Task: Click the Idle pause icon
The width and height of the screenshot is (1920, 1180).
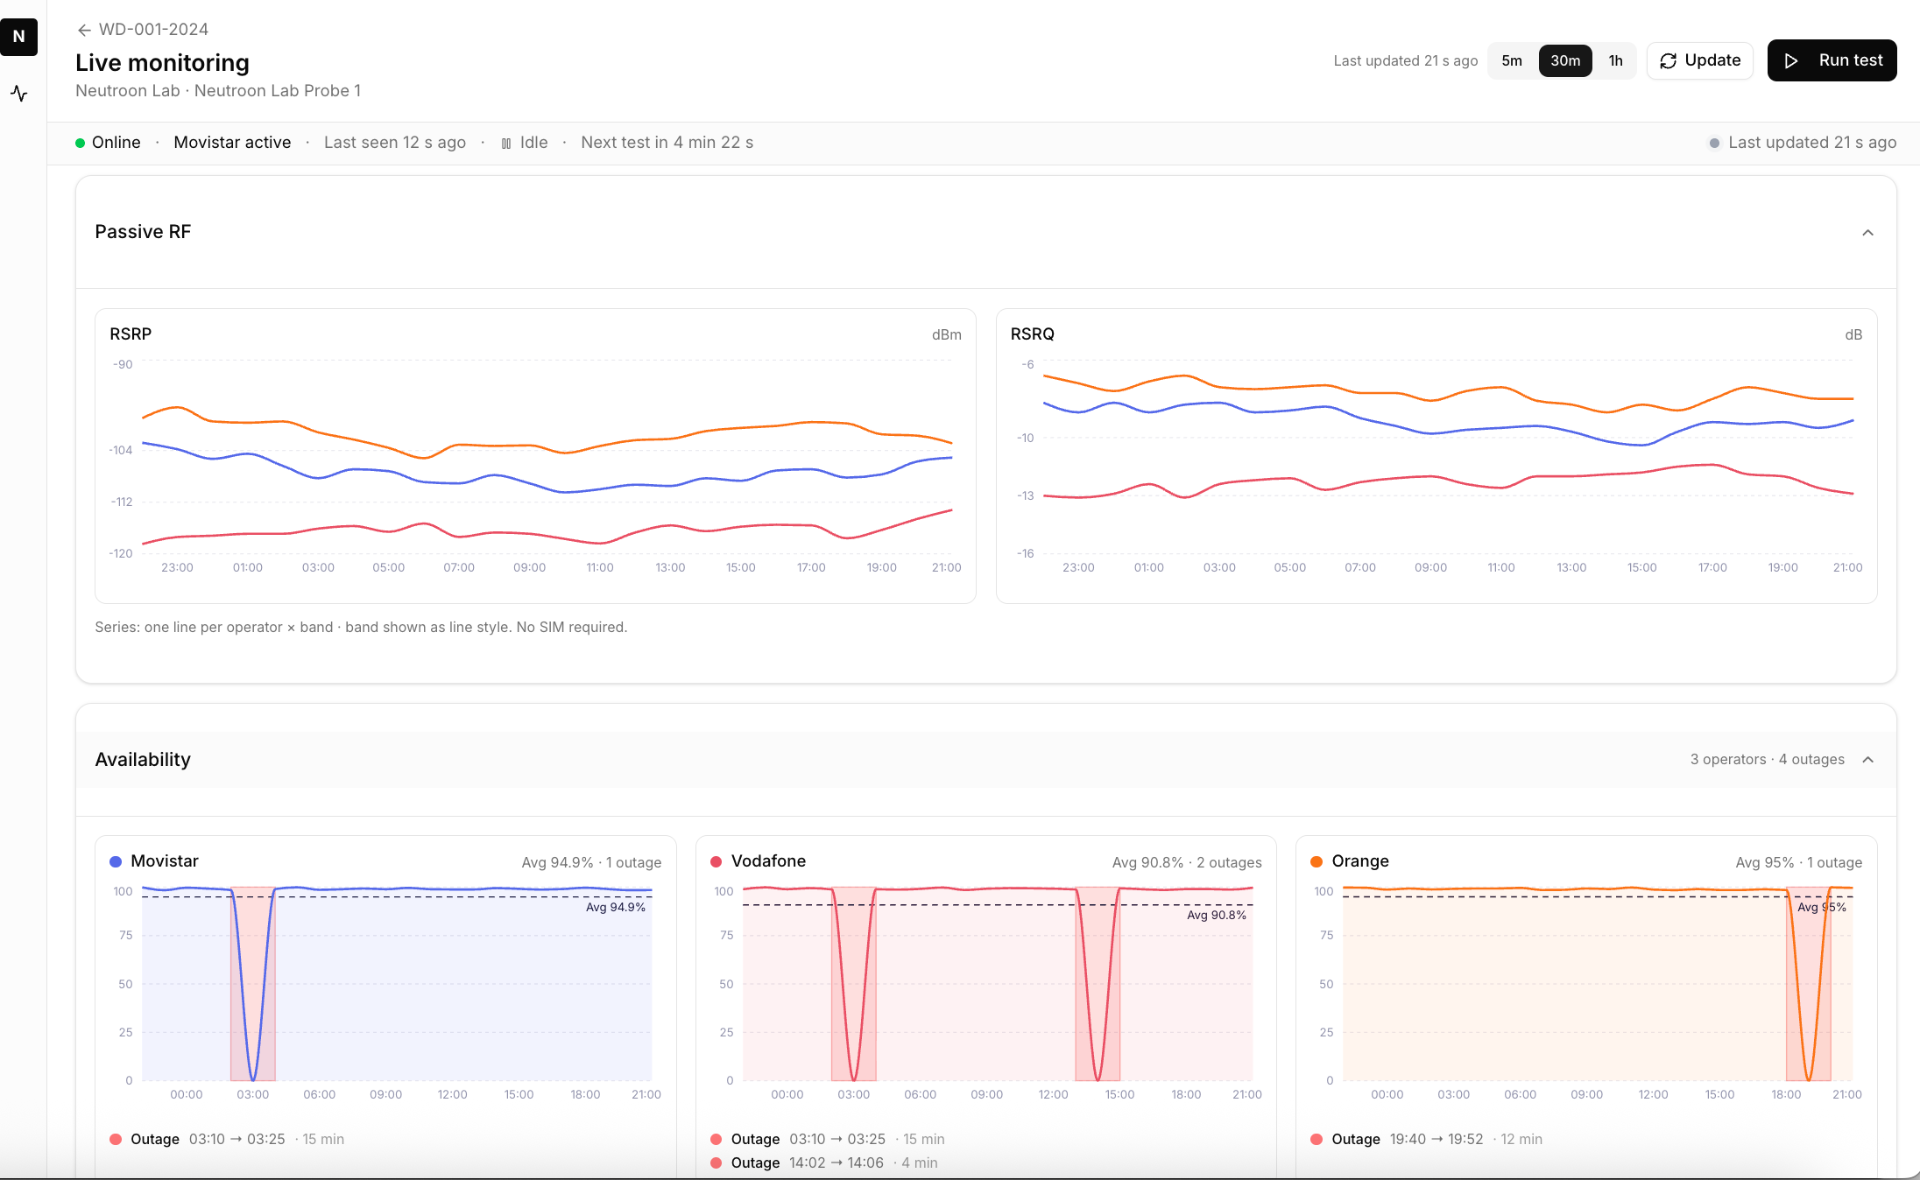Action: pos(506,143)
